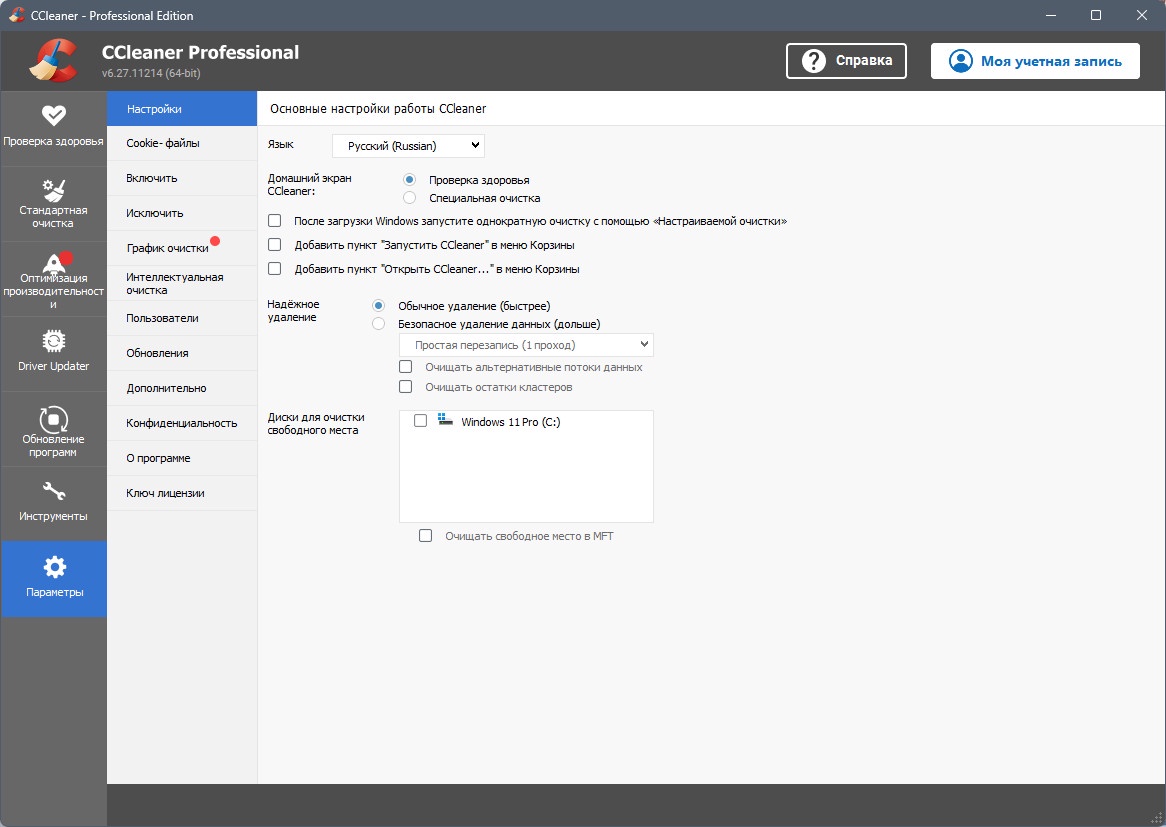Click the Справка help button
The width and height of the screenshot is (1166, 827).
[x=846, y=60]
